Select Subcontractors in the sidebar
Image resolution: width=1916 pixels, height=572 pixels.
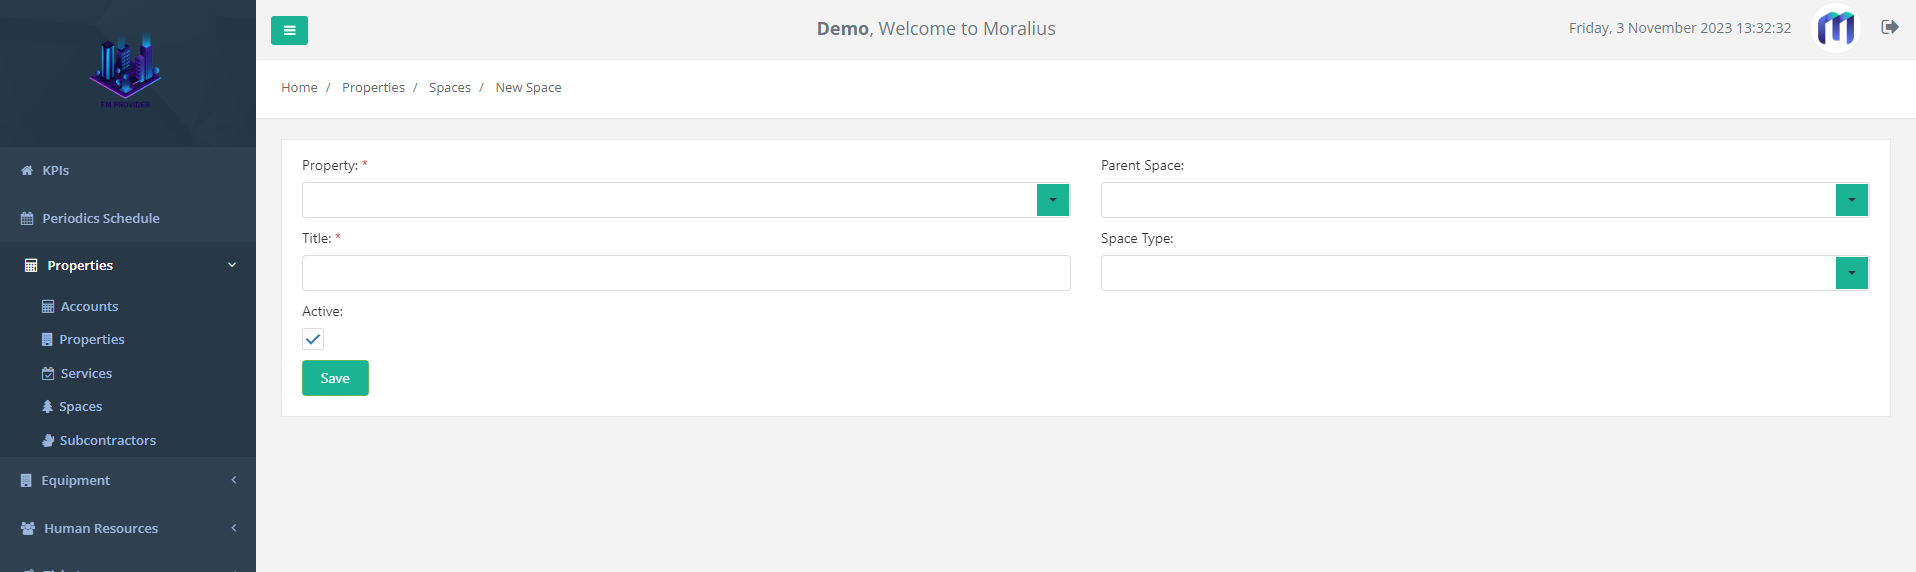click(x=107, y=440)
